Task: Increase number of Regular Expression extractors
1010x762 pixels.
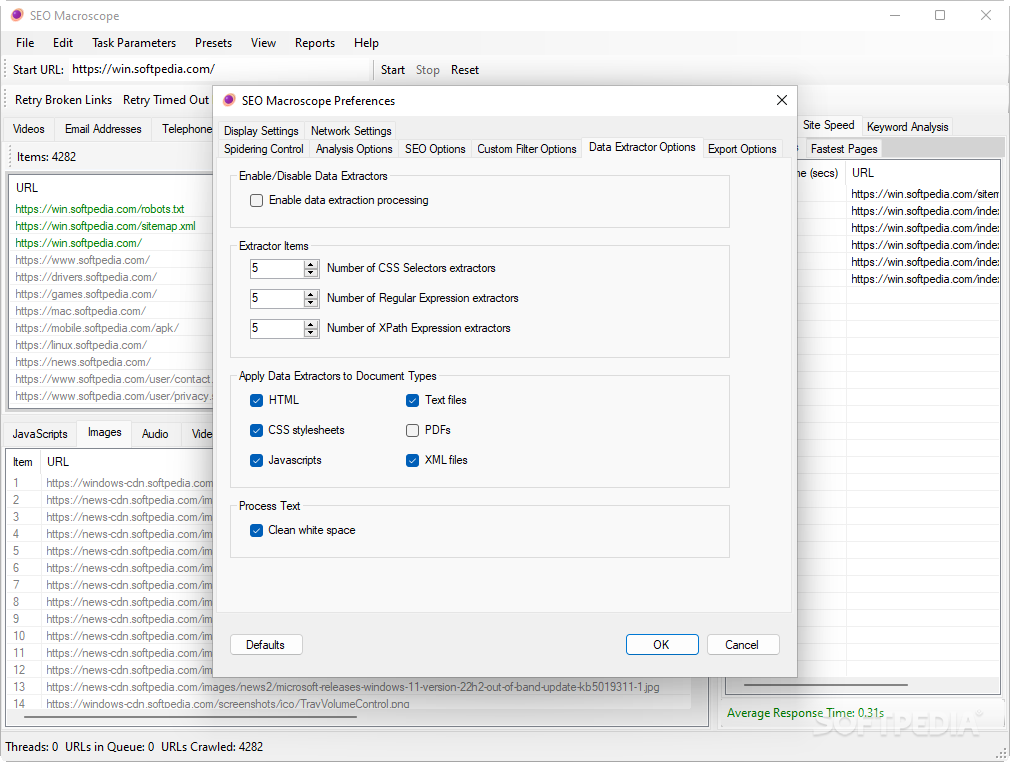Action: pyautogui.click(x=311, y=294)
